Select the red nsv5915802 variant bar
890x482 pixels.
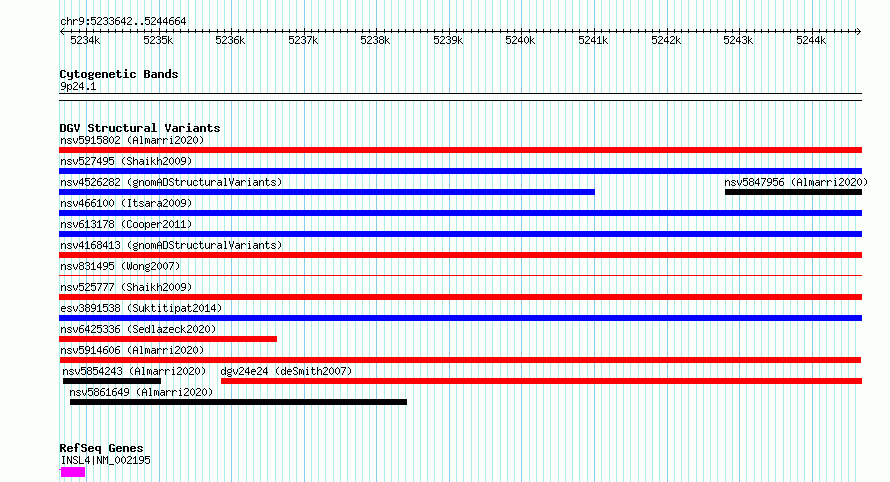point(460,150)
